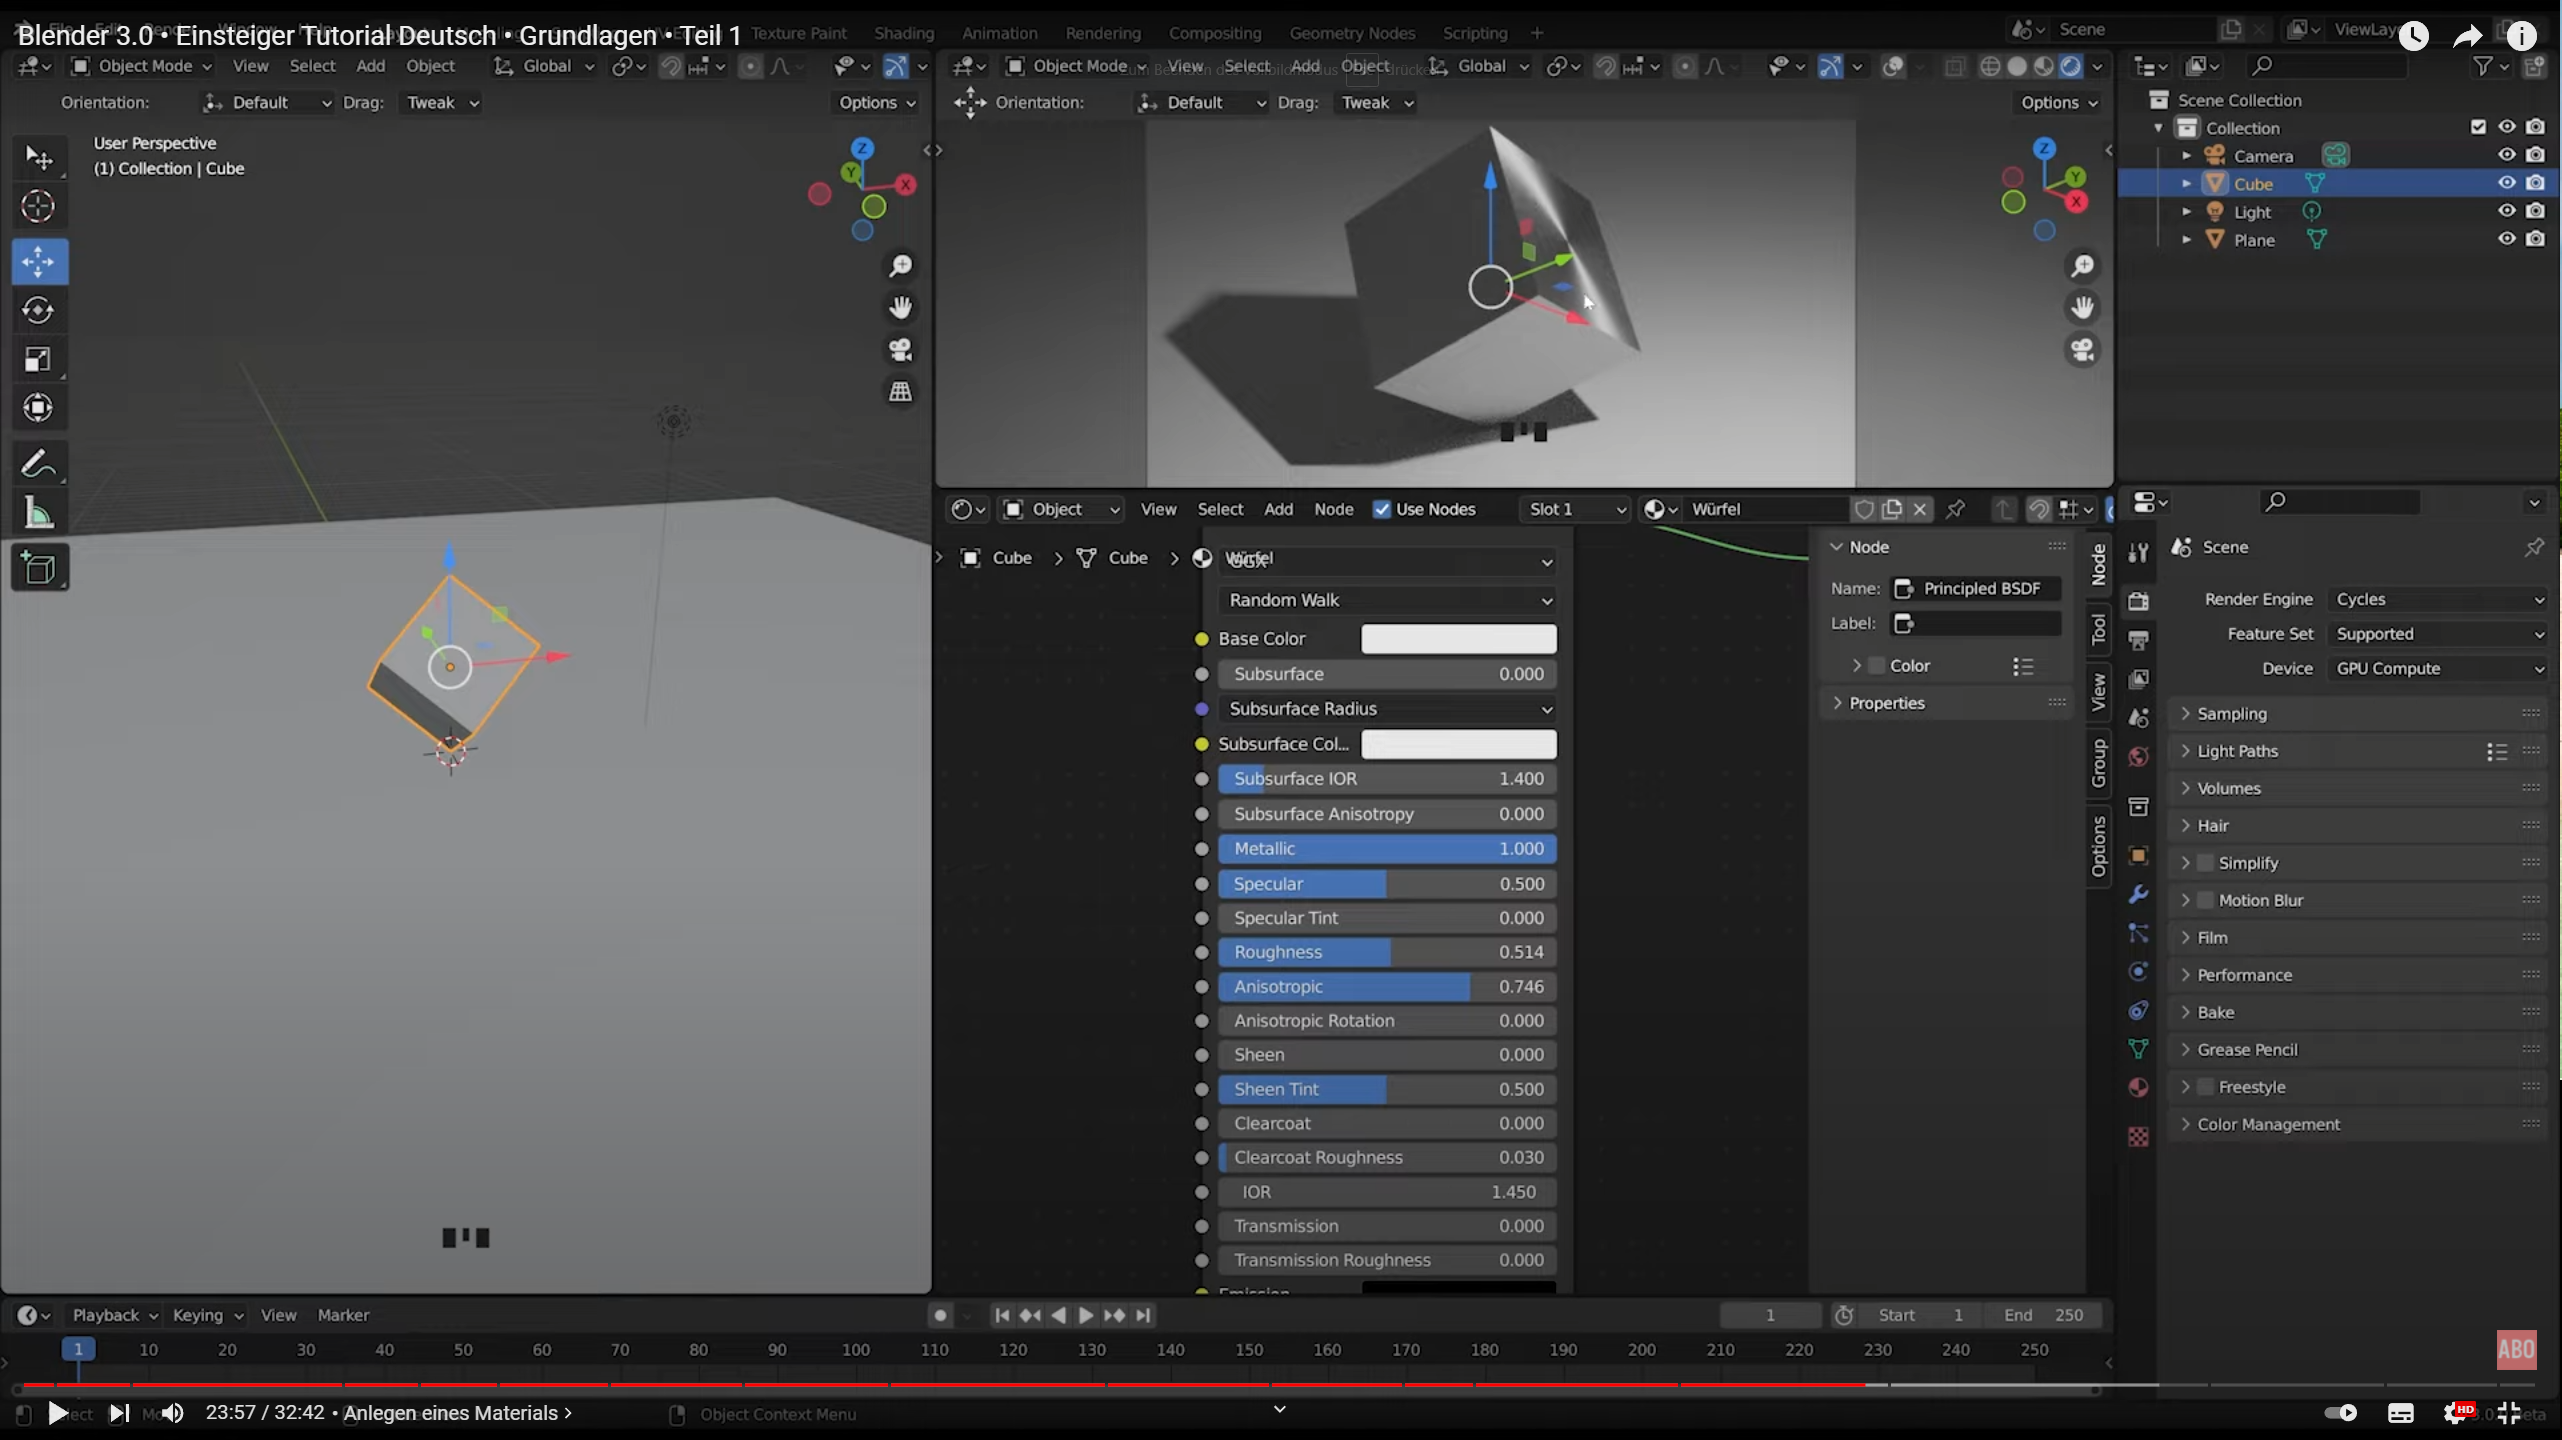2562x1440 pixels.
Task: Expand the Sampling panel
Action: 2231,713
